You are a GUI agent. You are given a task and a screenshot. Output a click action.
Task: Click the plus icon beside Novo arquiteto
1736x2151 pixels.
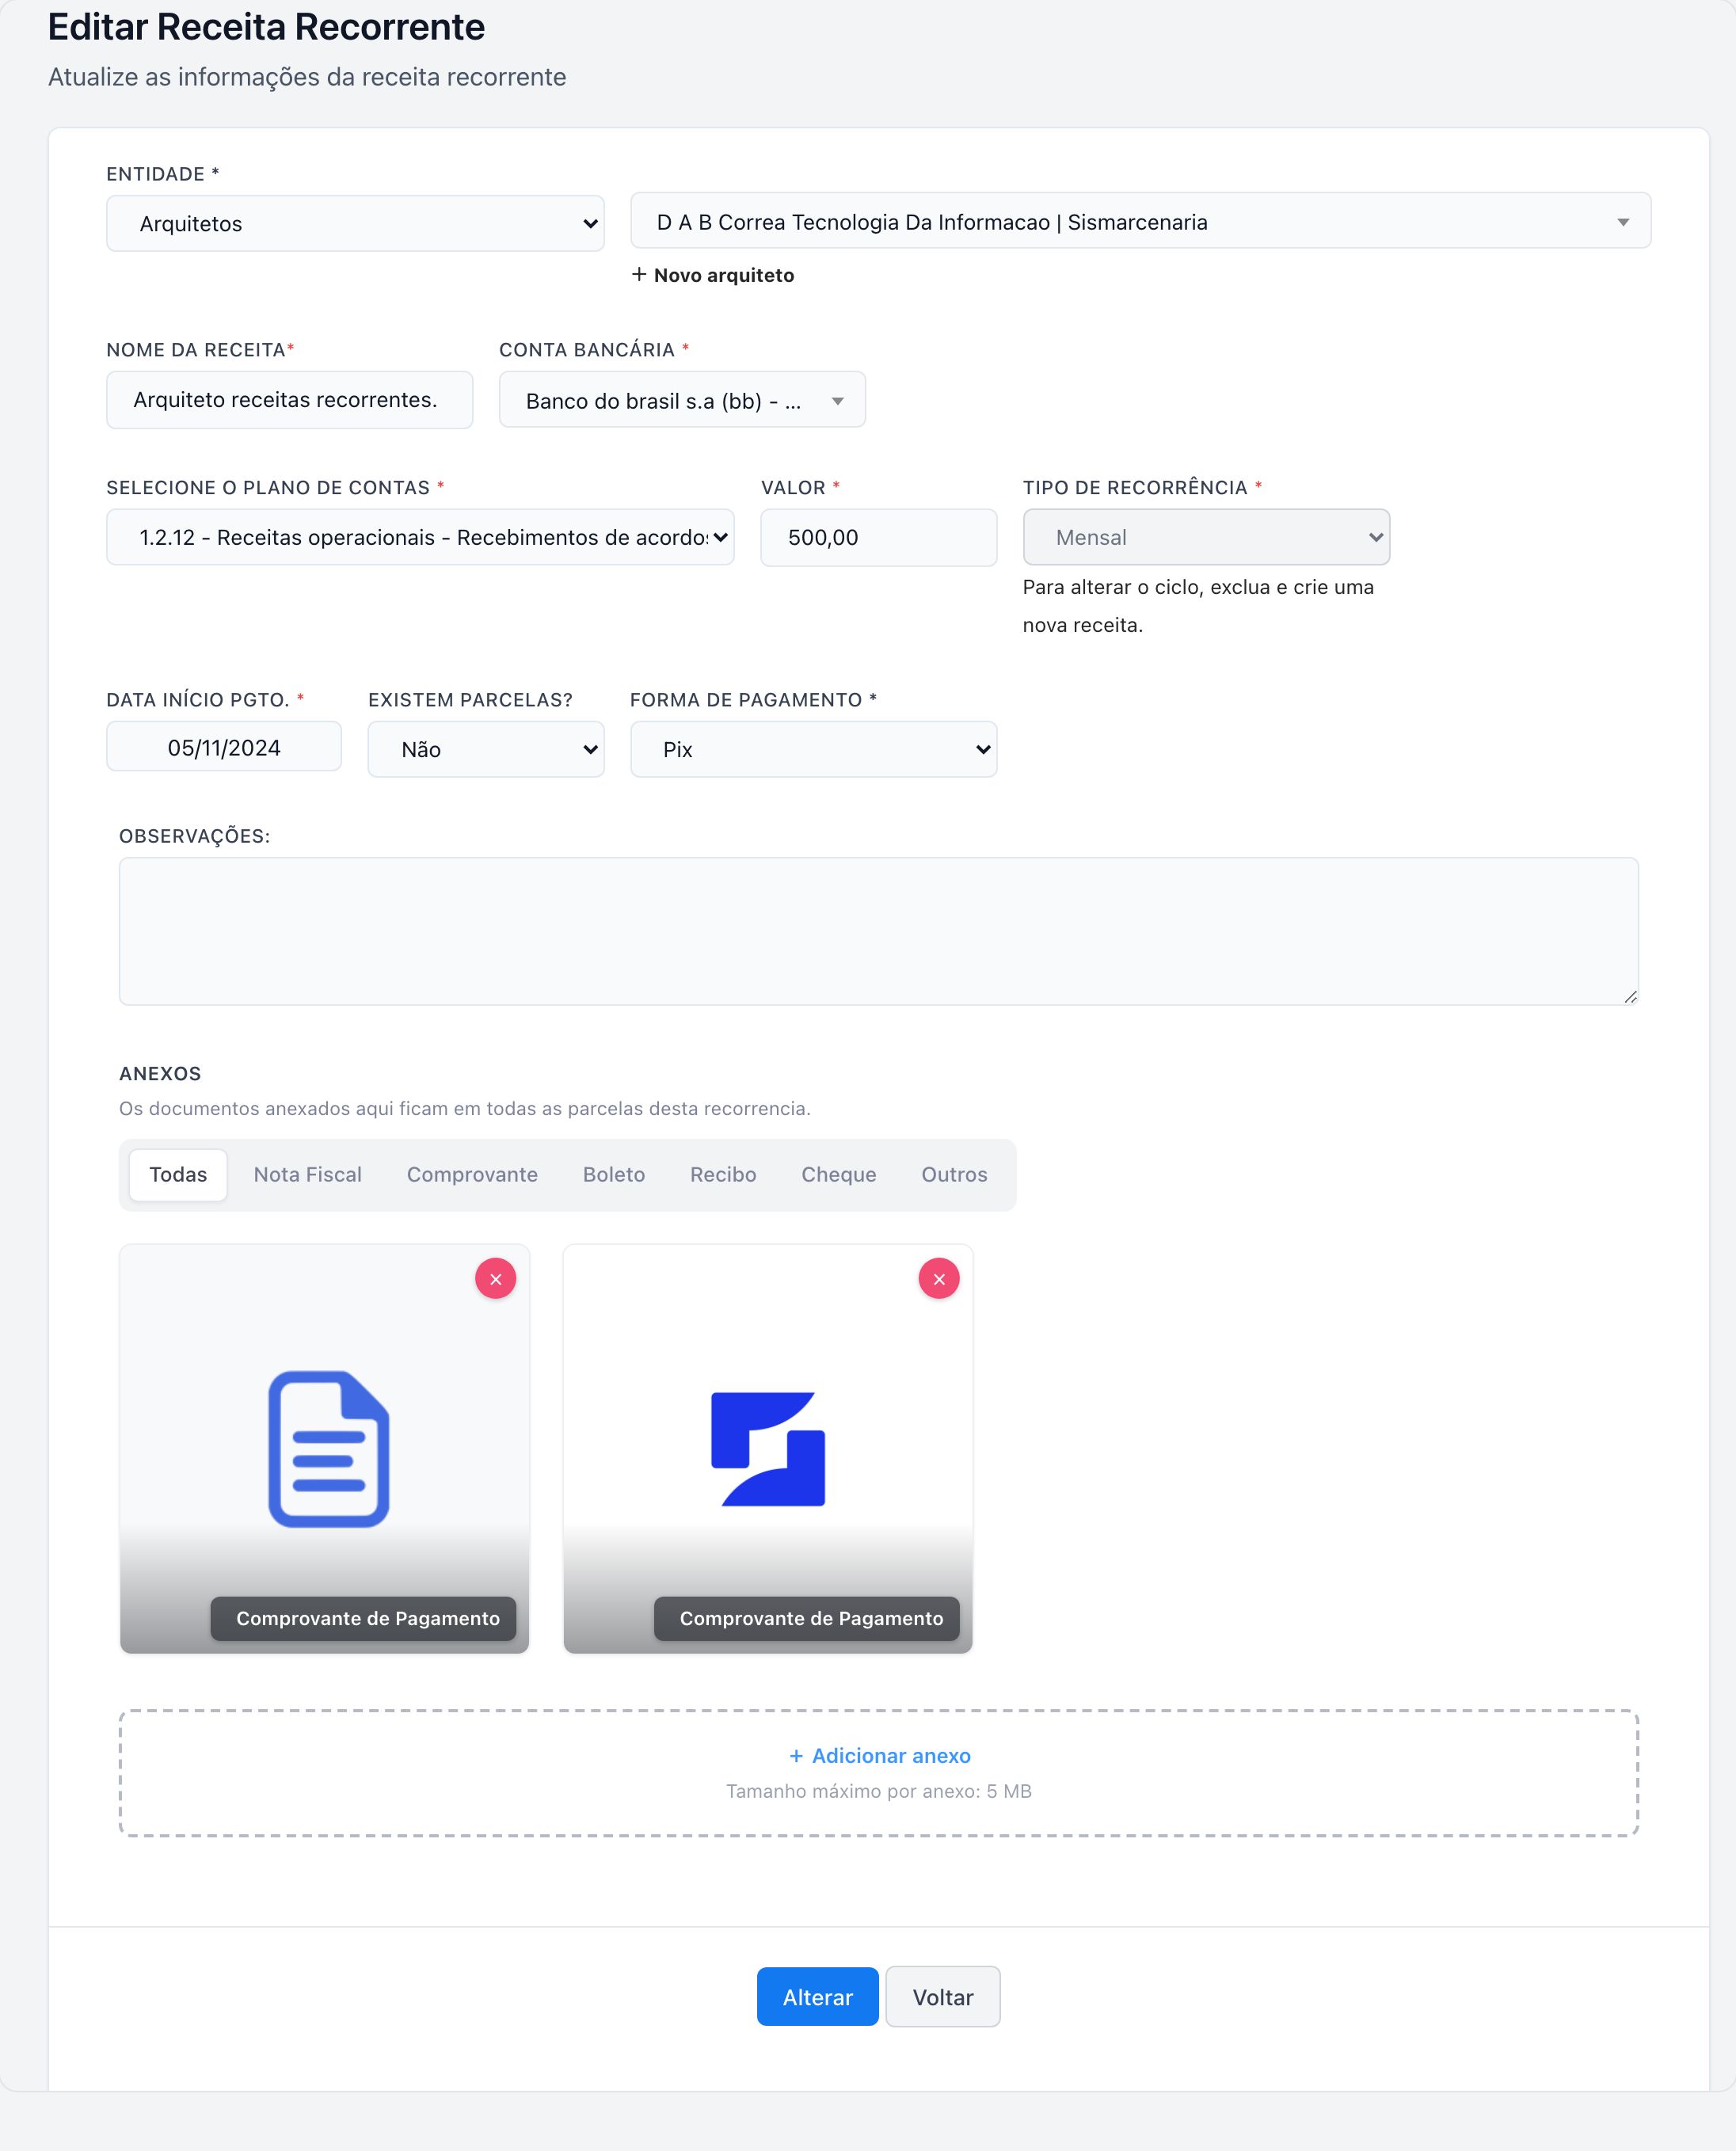pyautogui.click(x=639, y=274)
